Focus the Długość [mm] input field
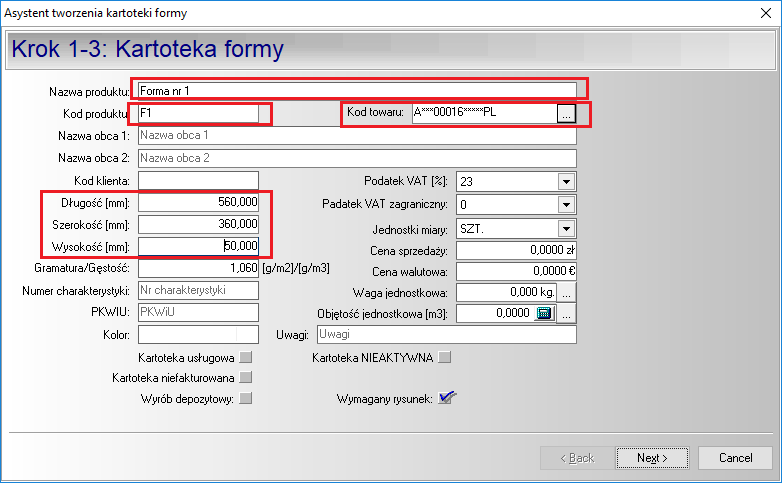Image resolution: width=782 pixels, height=483 pixels. tap(198, 203)
